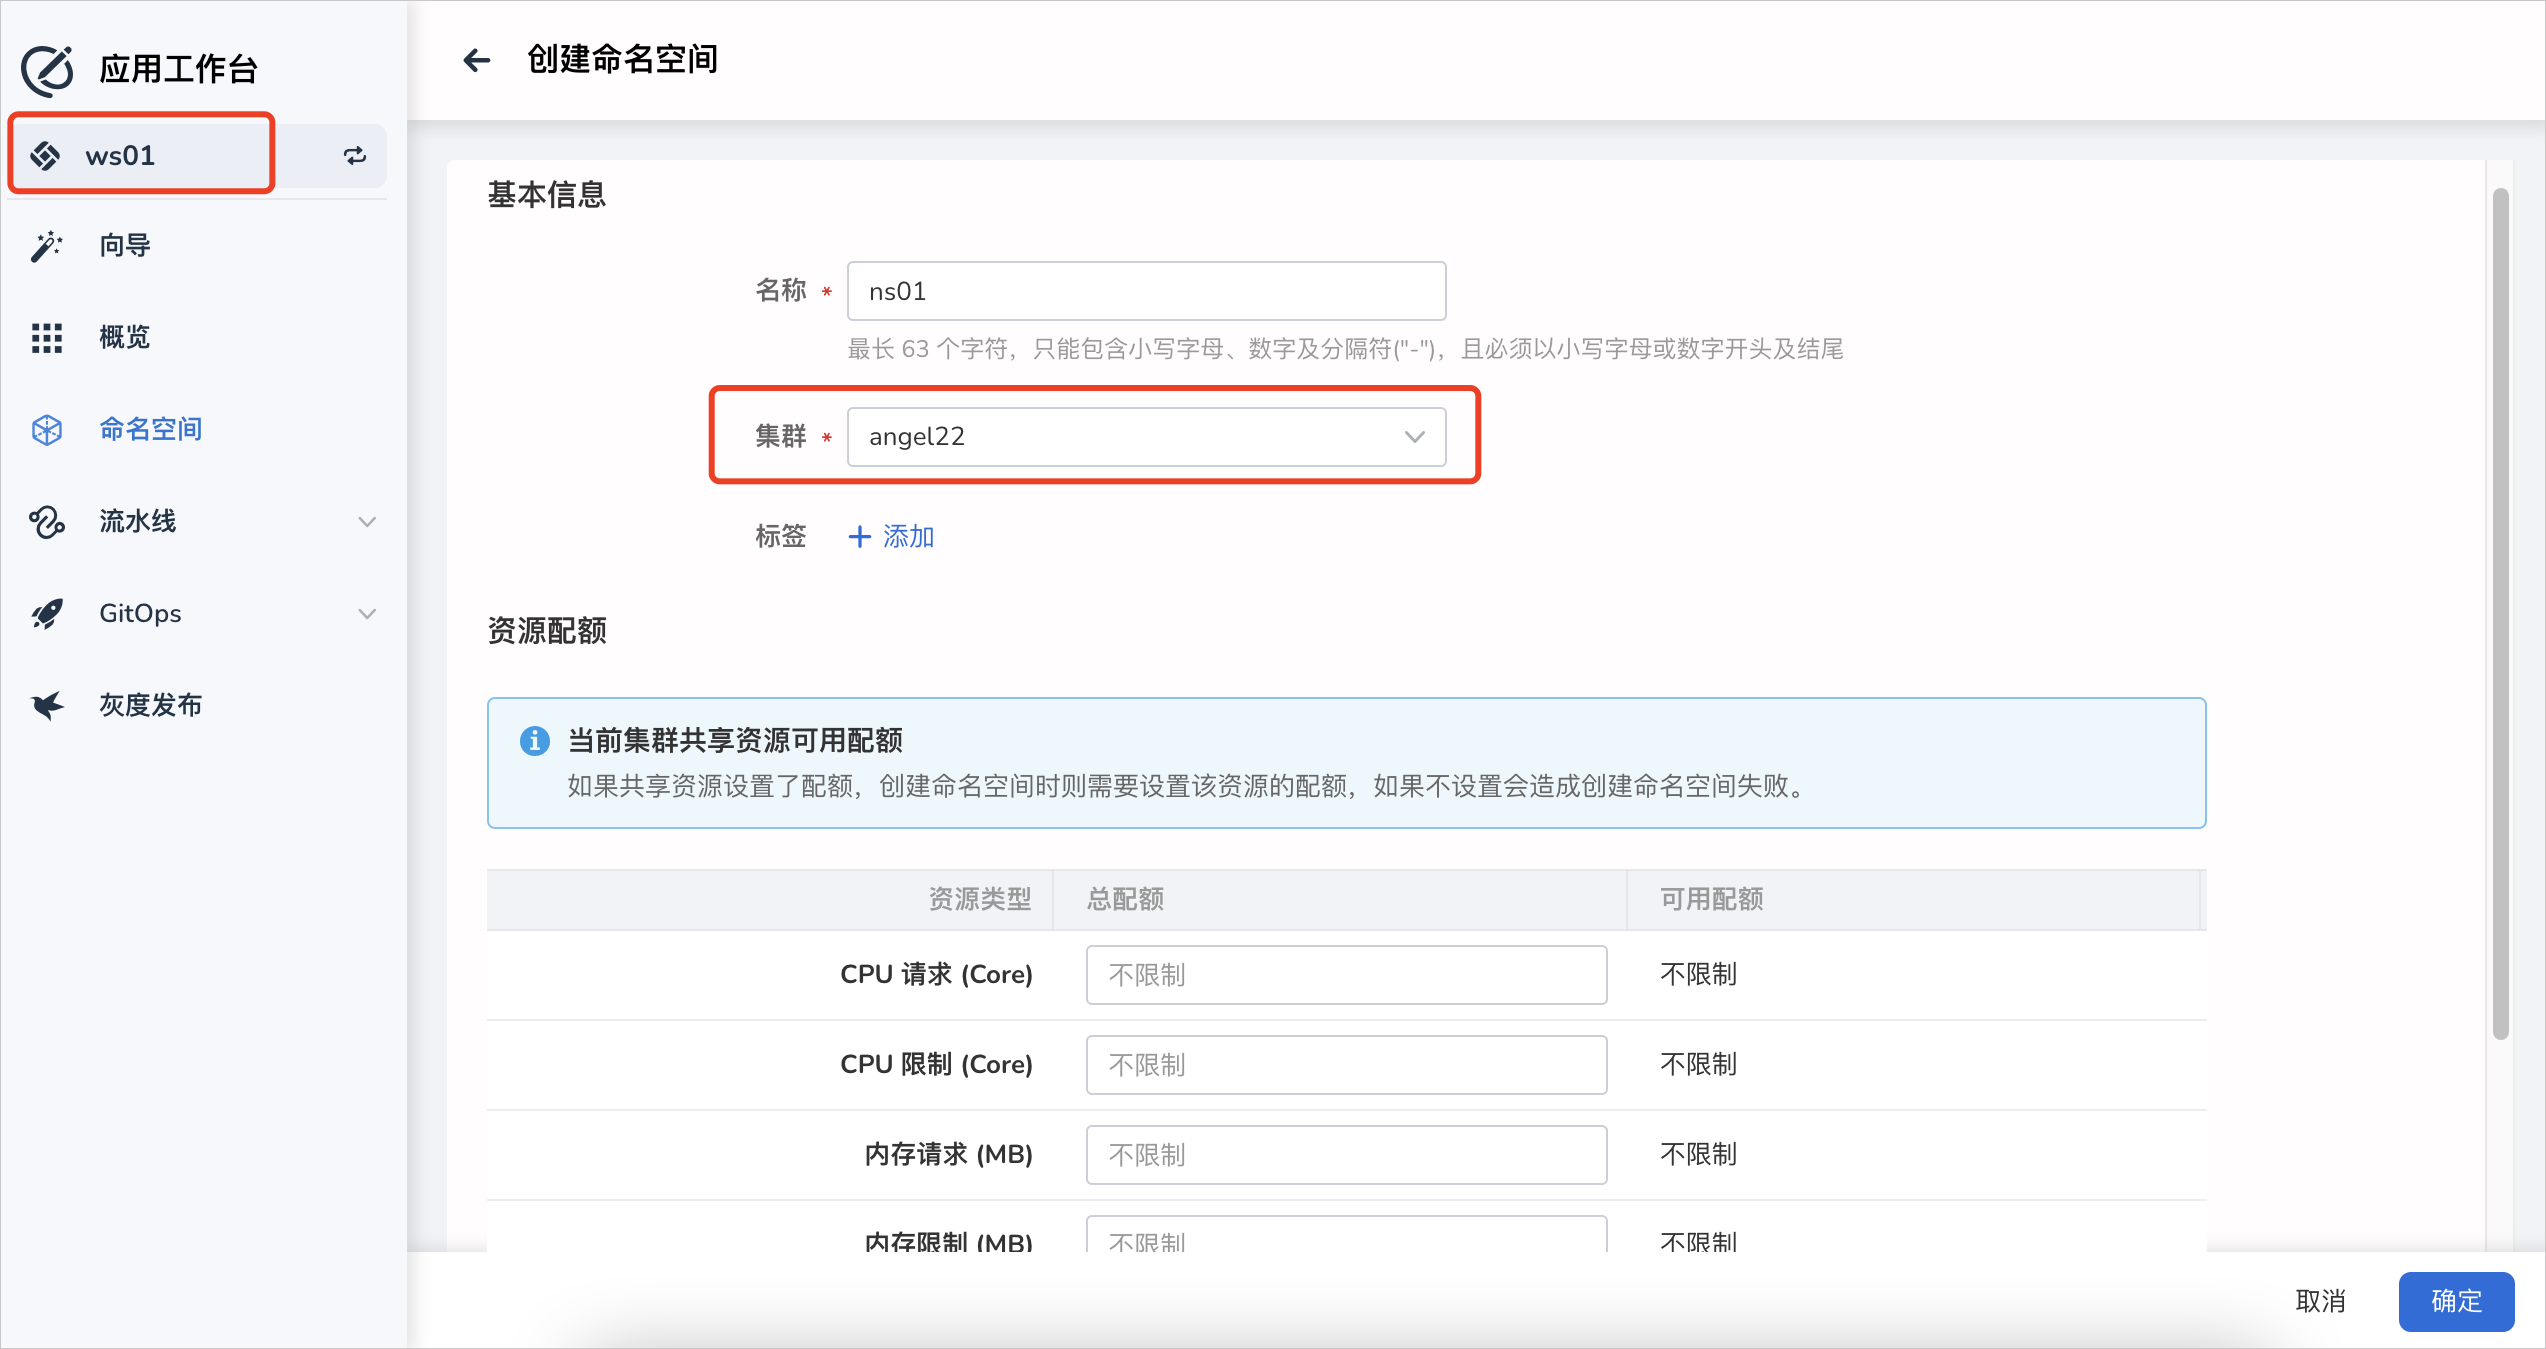The height and width of the screenshot is (1349, 2546).
Task: Click the 概览 grid icon
Action: pos(47,338)
